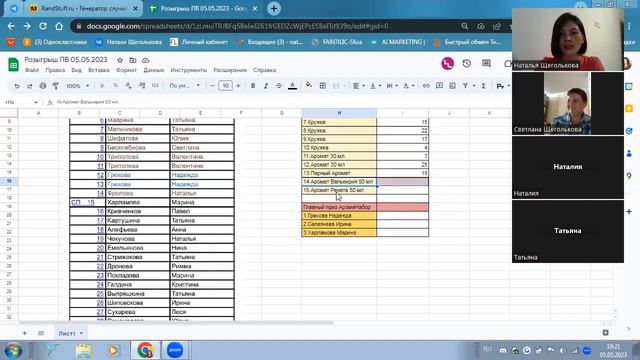Increase font size with plus button
This screenshot has height=360, width=640.
[x=238, y=86]
